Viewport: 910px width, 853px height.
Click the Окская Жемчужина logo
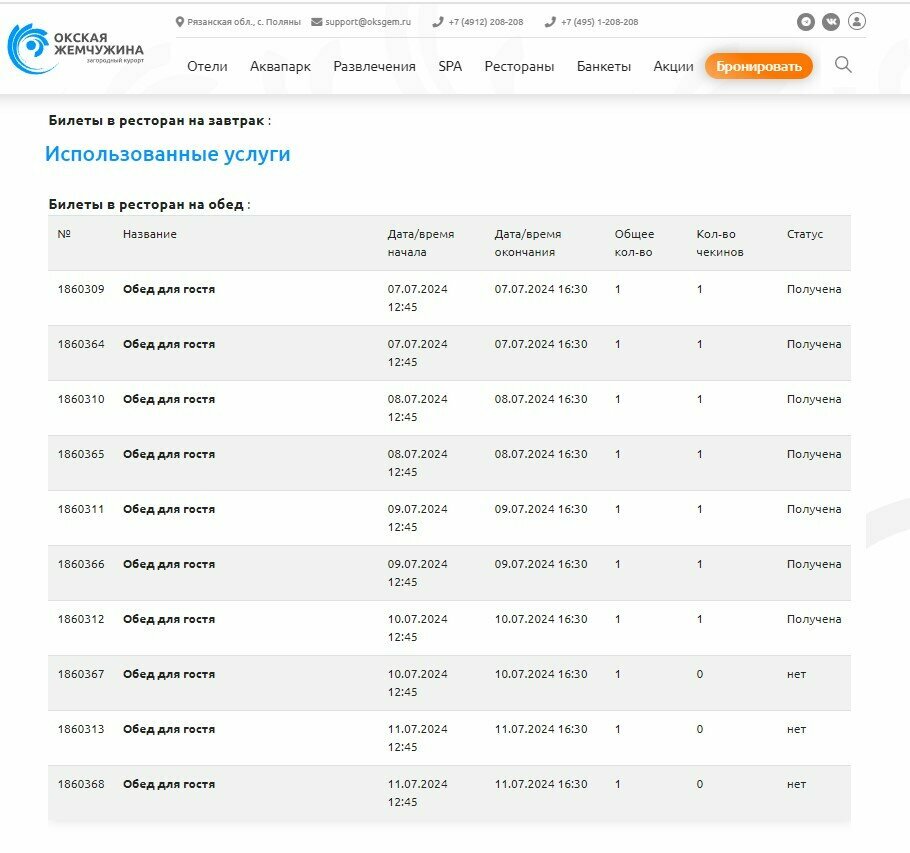[75, 49]
